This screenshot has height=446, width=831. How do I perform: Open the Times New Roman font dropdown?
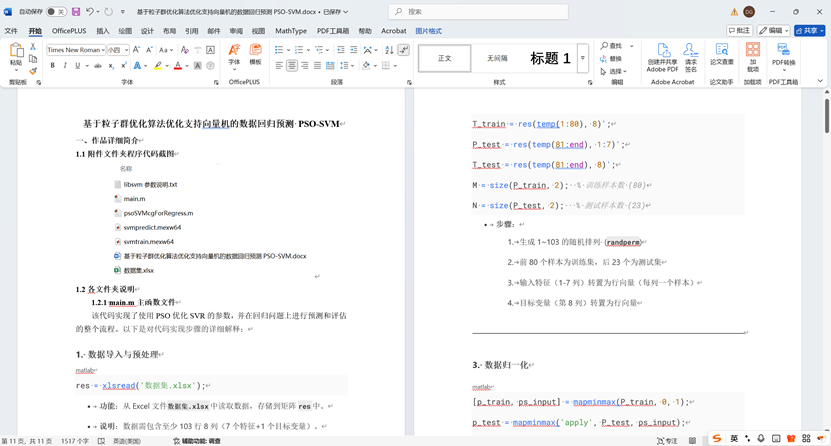(x=103, y=50)
